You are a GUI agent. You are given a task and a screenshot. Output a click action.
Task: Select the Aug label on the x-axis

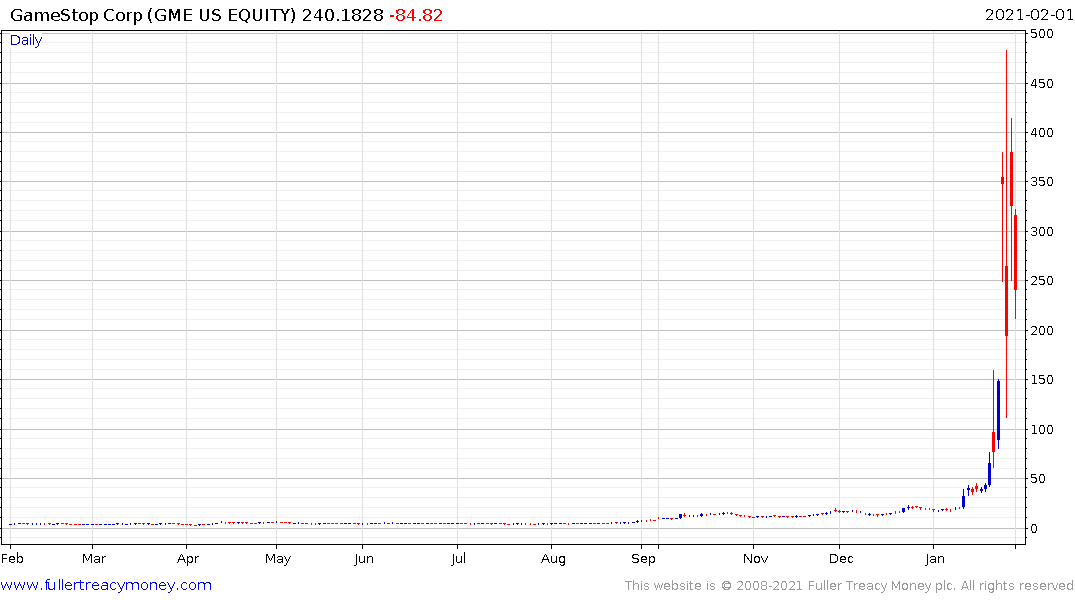point(553,559)
